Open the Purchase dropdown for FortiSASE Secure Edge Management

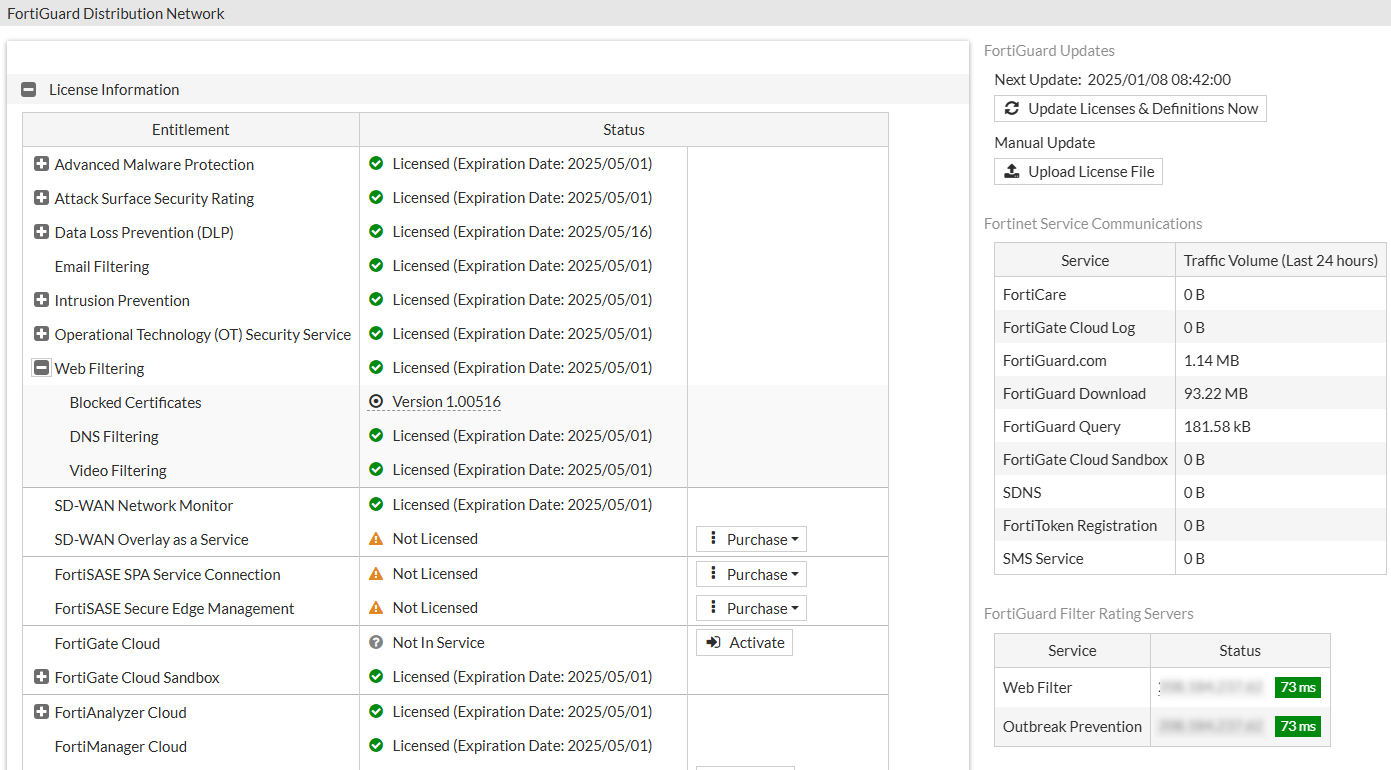(751, 607)
